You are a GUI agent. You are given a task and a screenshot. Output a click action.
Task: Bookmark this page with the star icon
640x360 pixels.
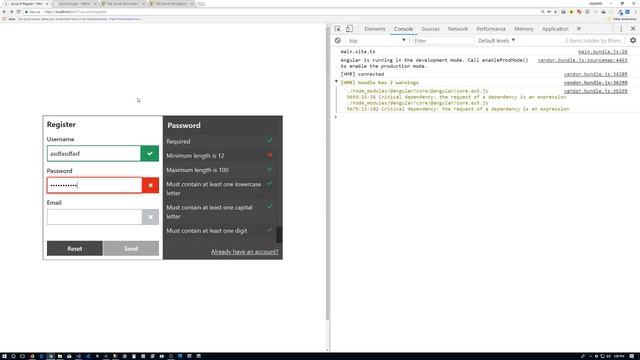click(556, 12)
